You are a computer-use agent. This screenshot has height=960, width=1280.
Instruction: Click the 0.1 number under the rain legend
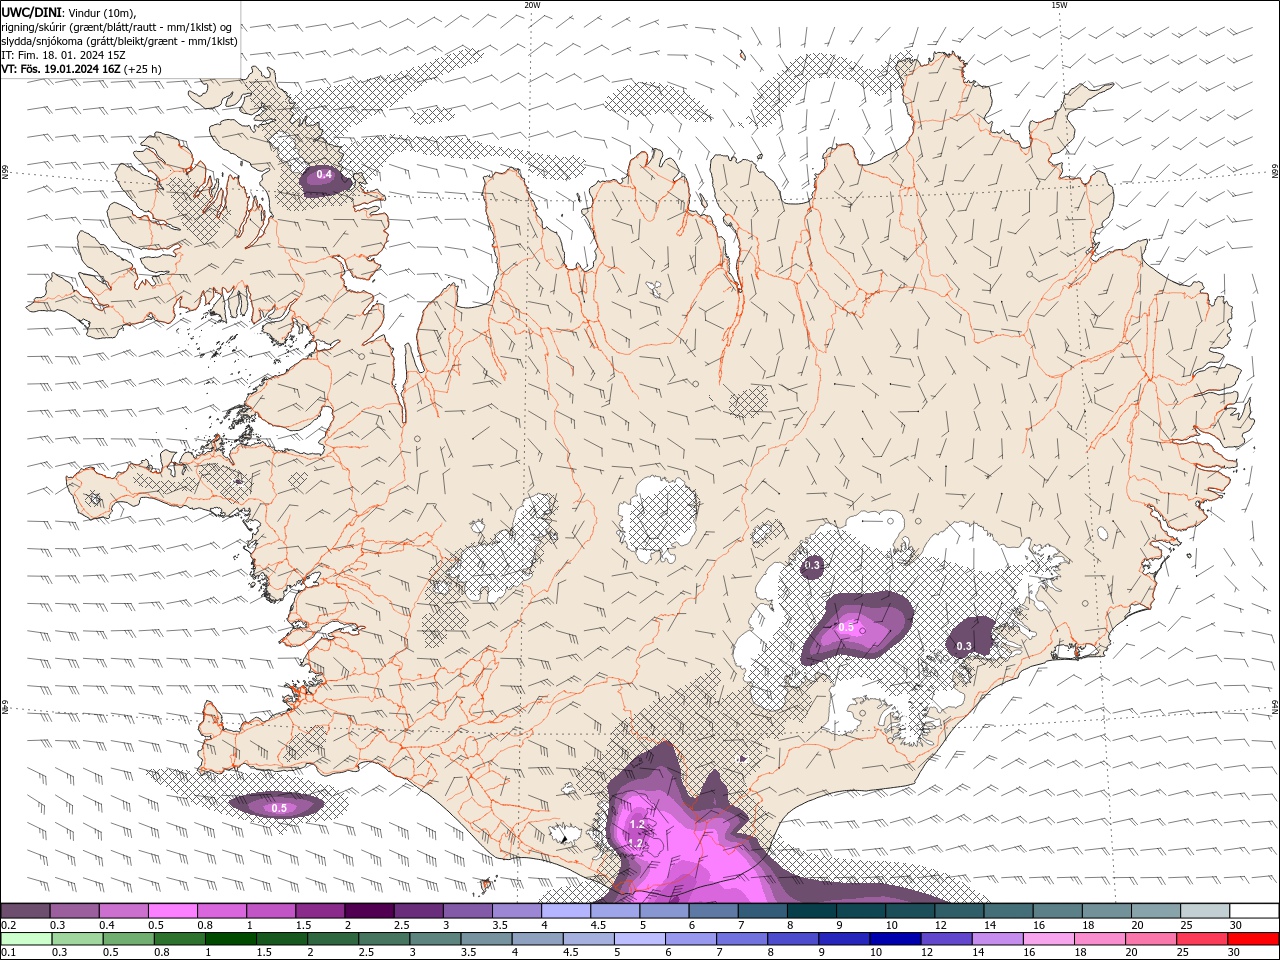tap(9, 952)
